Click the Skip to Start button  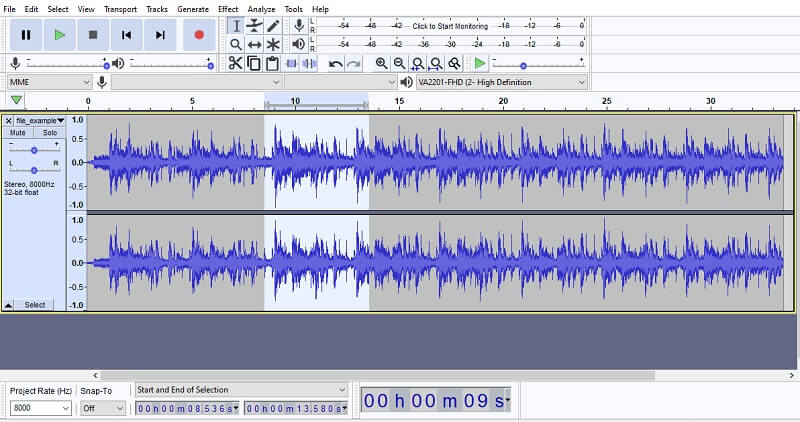click(126, 35)
